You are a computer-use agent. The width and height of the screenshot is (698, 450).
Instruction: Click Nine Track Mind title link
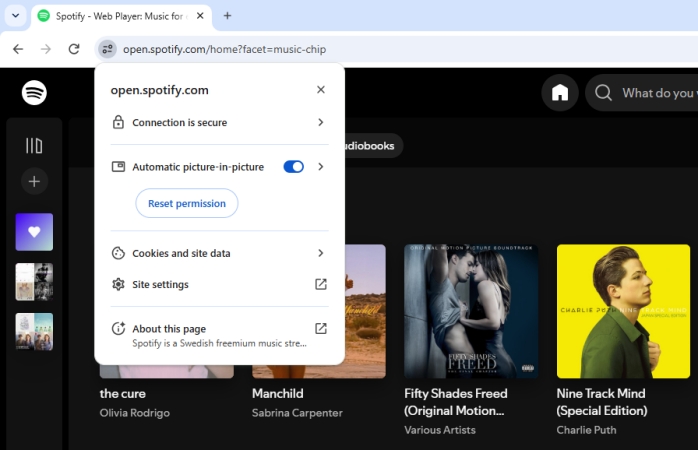(x=601, y=402)
